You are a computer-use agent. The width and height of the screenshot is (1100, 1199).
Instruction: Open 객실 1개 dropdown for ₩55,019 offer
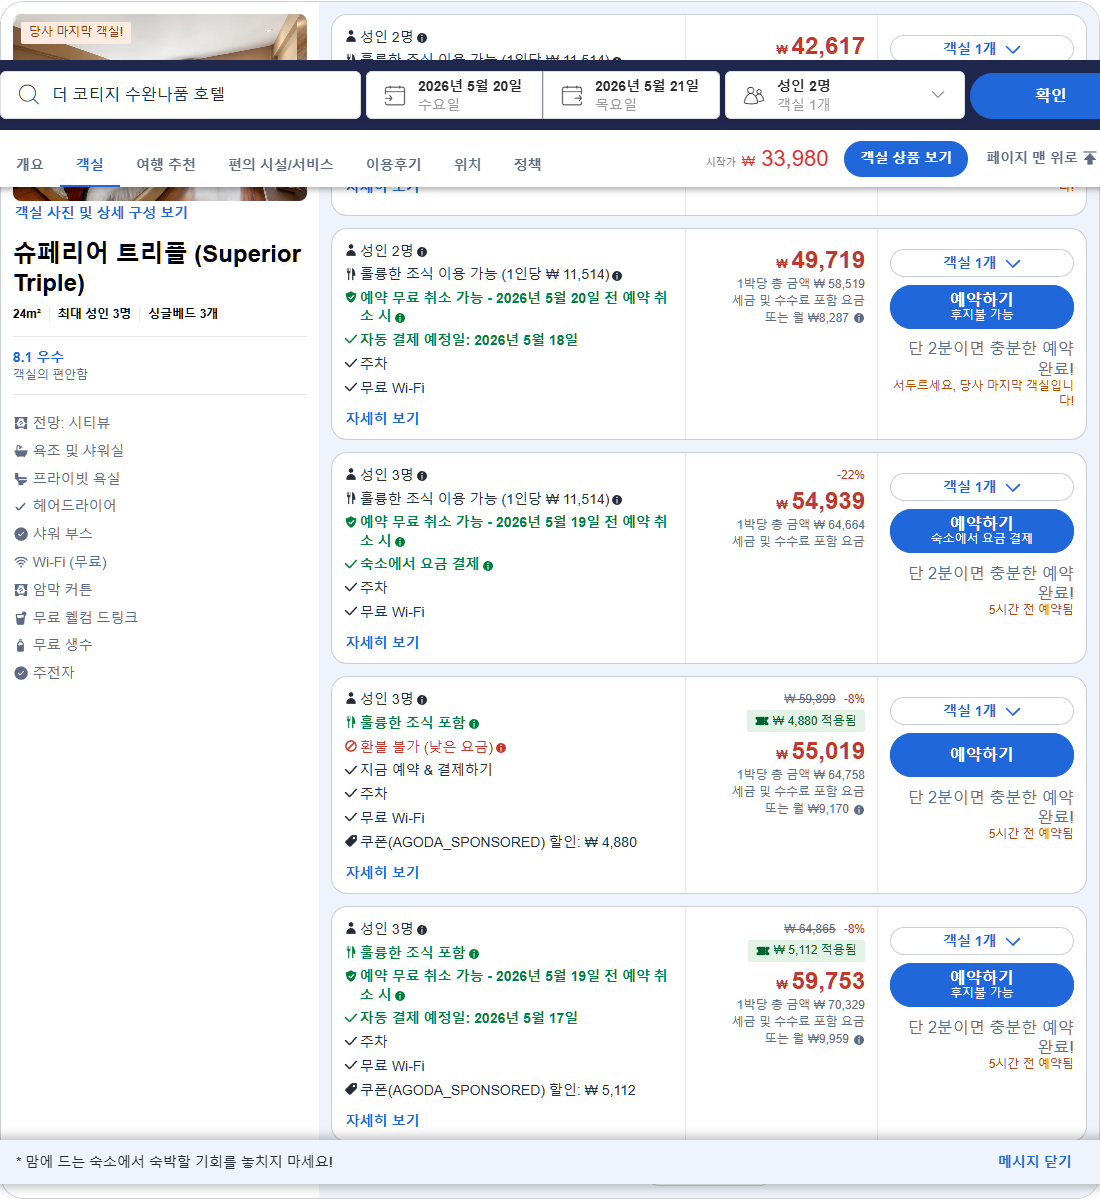click(x=982, y=711)
